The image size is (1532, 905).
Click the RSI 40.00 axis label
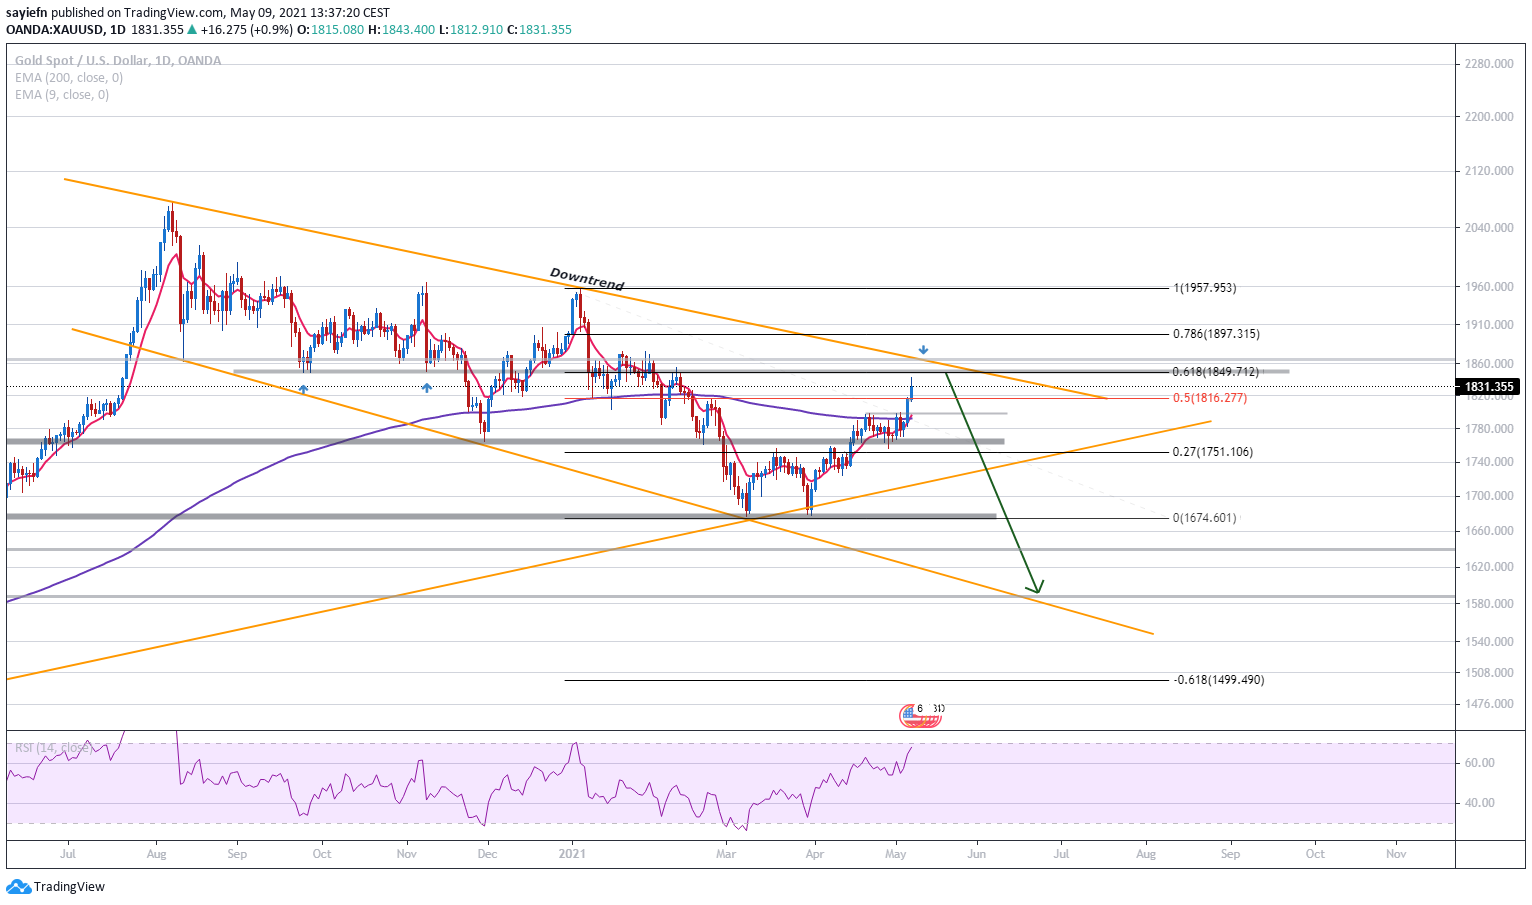[x=1480, y=803]
